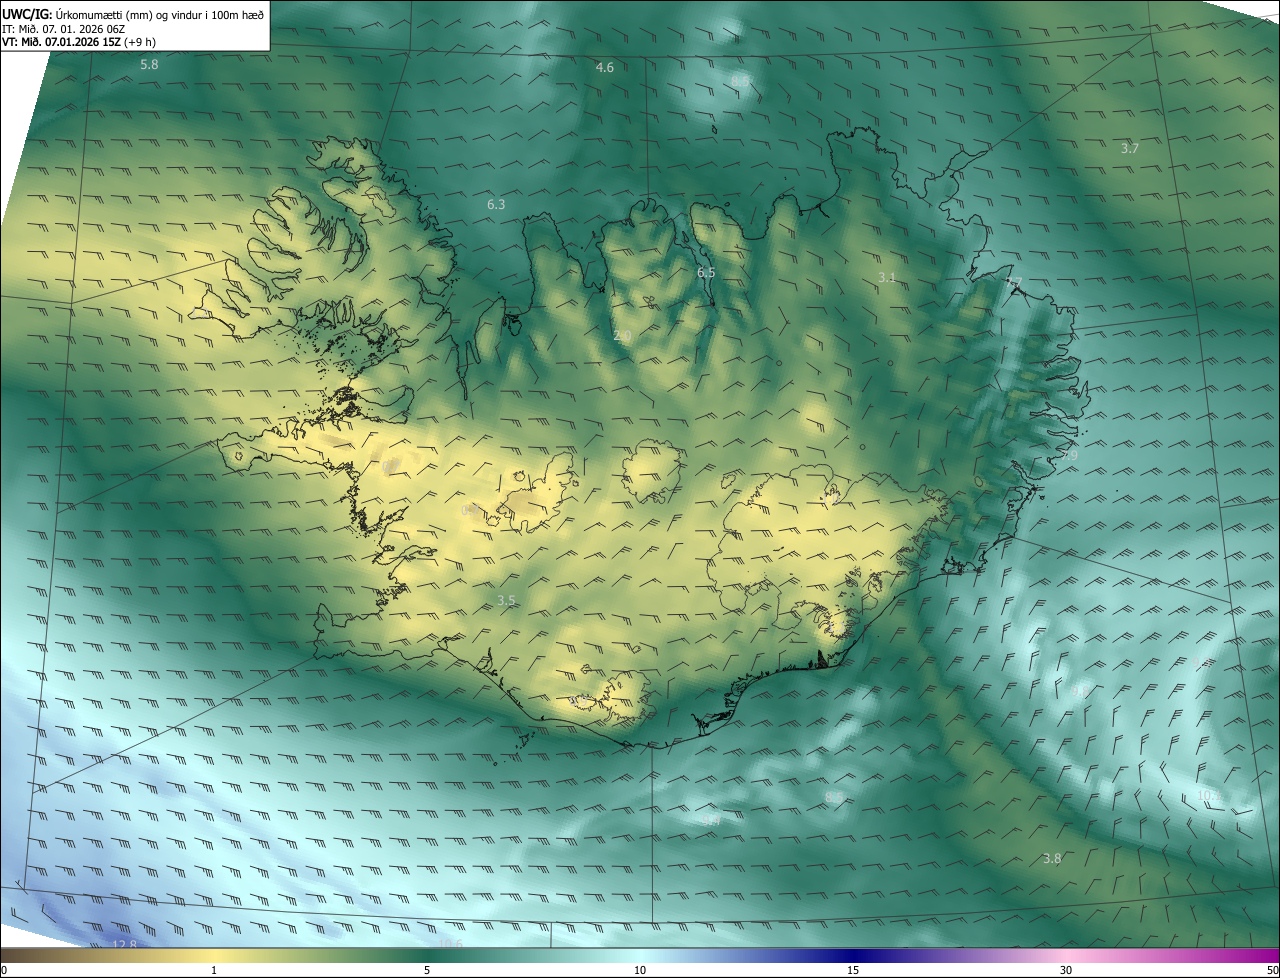Click the 9.4 value south of Iceland
This screenshot has width=1280, height=978.
[x=711, y=820]
